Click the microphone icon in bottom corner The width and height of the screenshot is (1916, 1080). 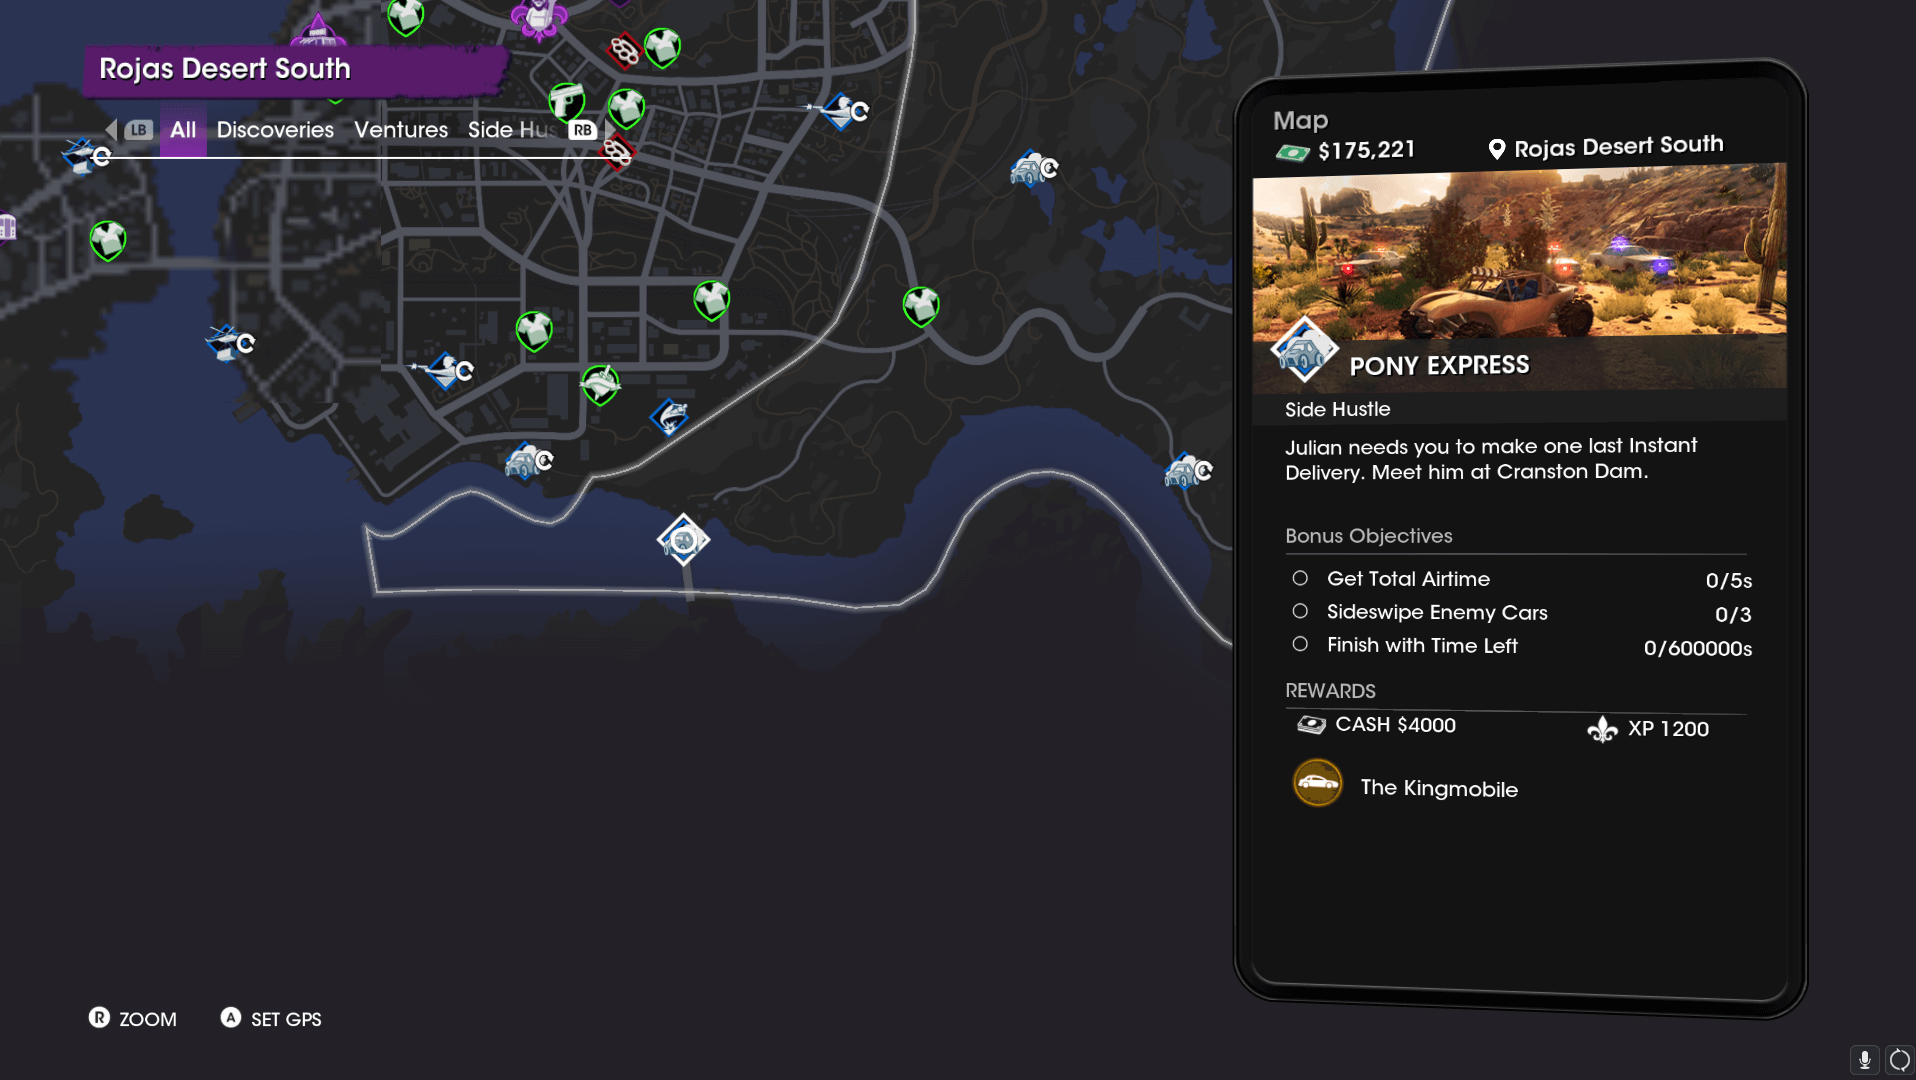[x=1864, y=1059]
